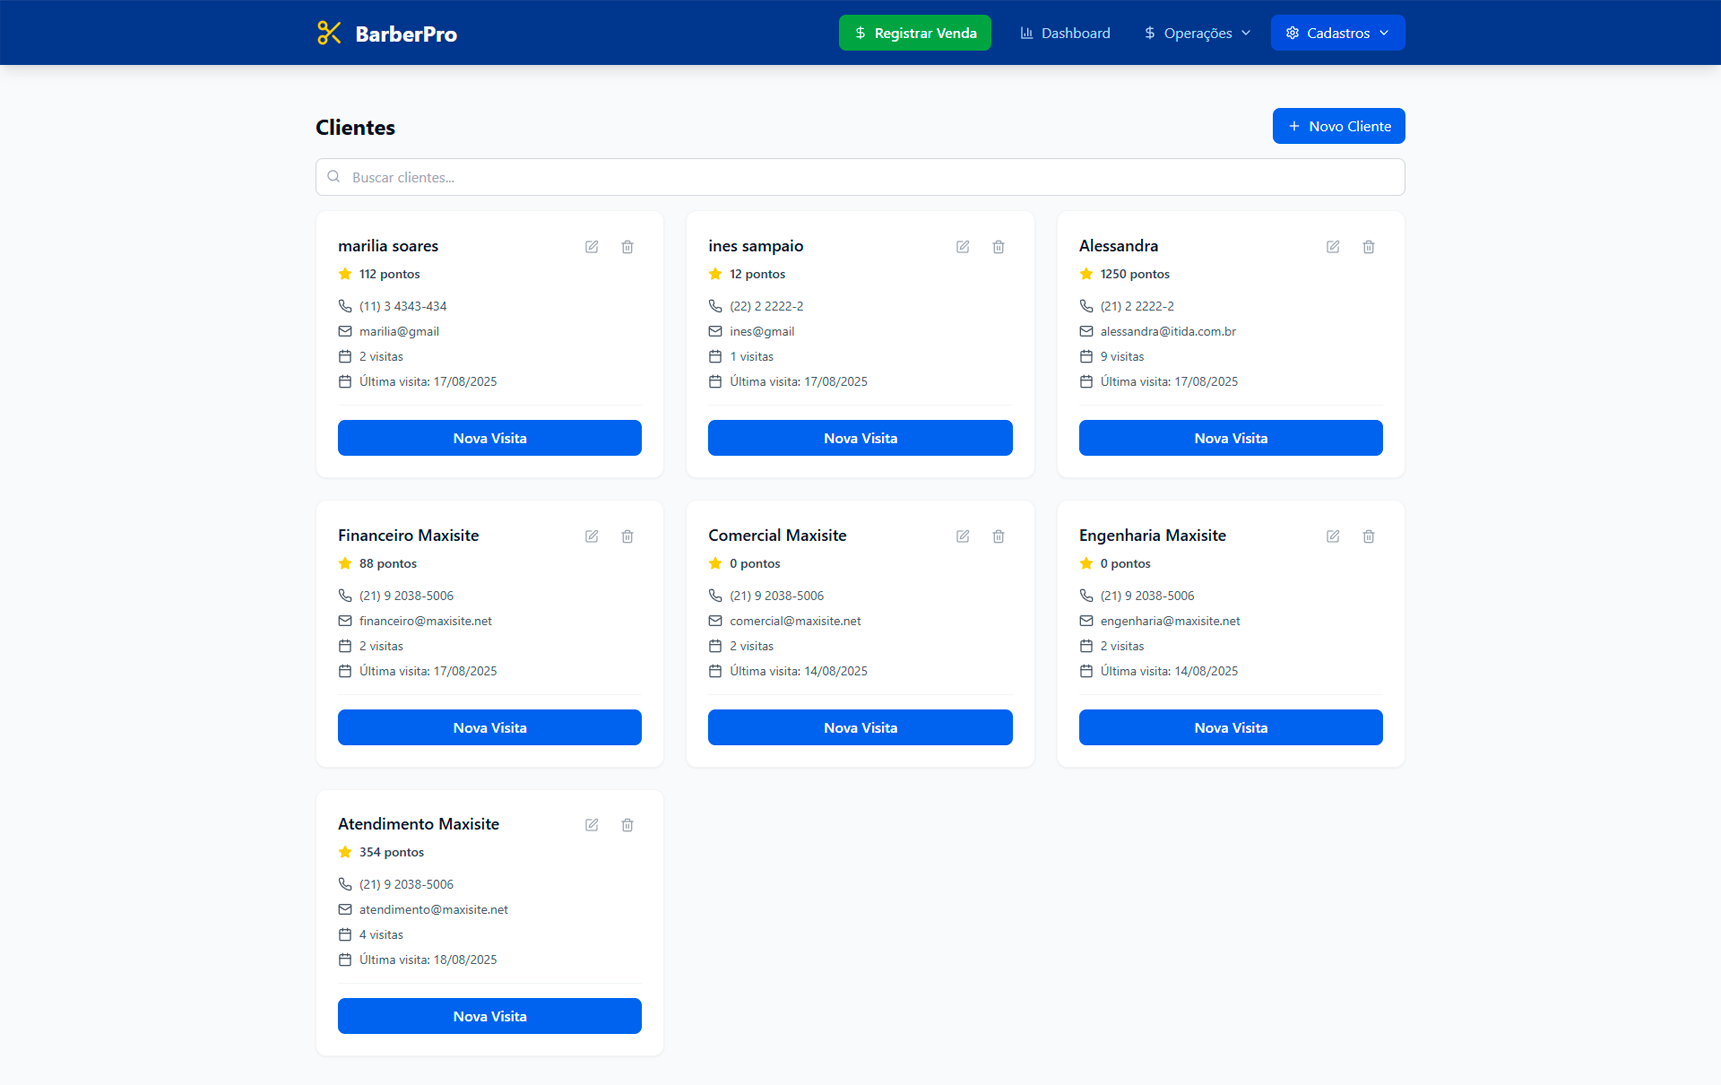Delete the ines sampaio client card

[x=998, y=247]
